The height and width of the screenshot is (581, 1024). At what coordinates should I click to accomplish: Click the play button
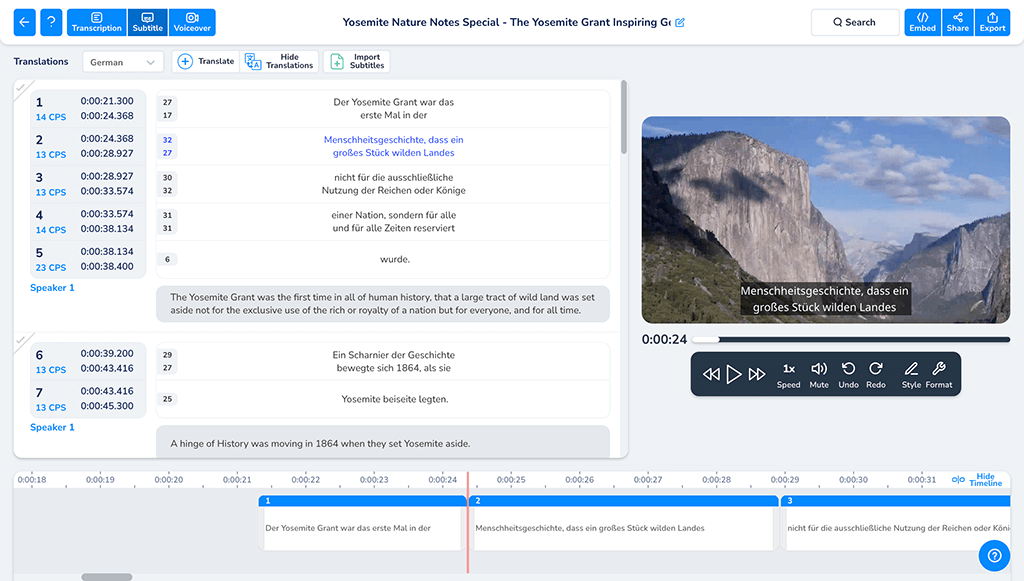pos(734,374)
